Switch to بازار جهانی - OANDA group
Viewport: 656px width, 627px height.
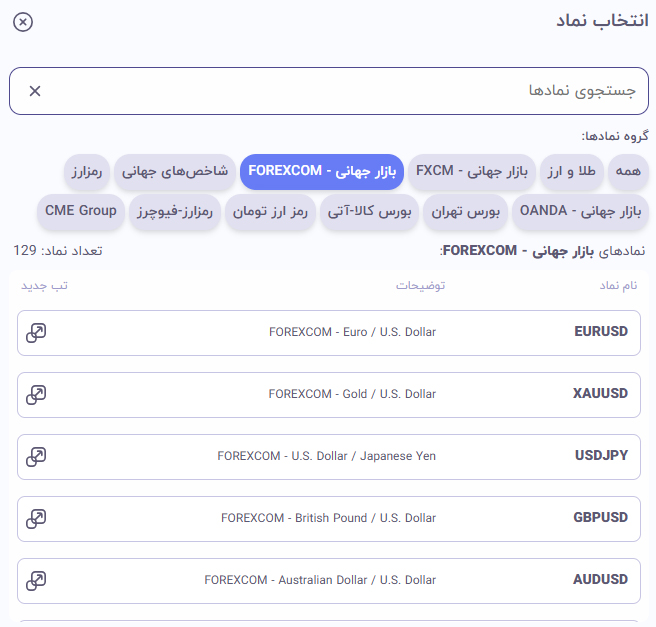580,212
